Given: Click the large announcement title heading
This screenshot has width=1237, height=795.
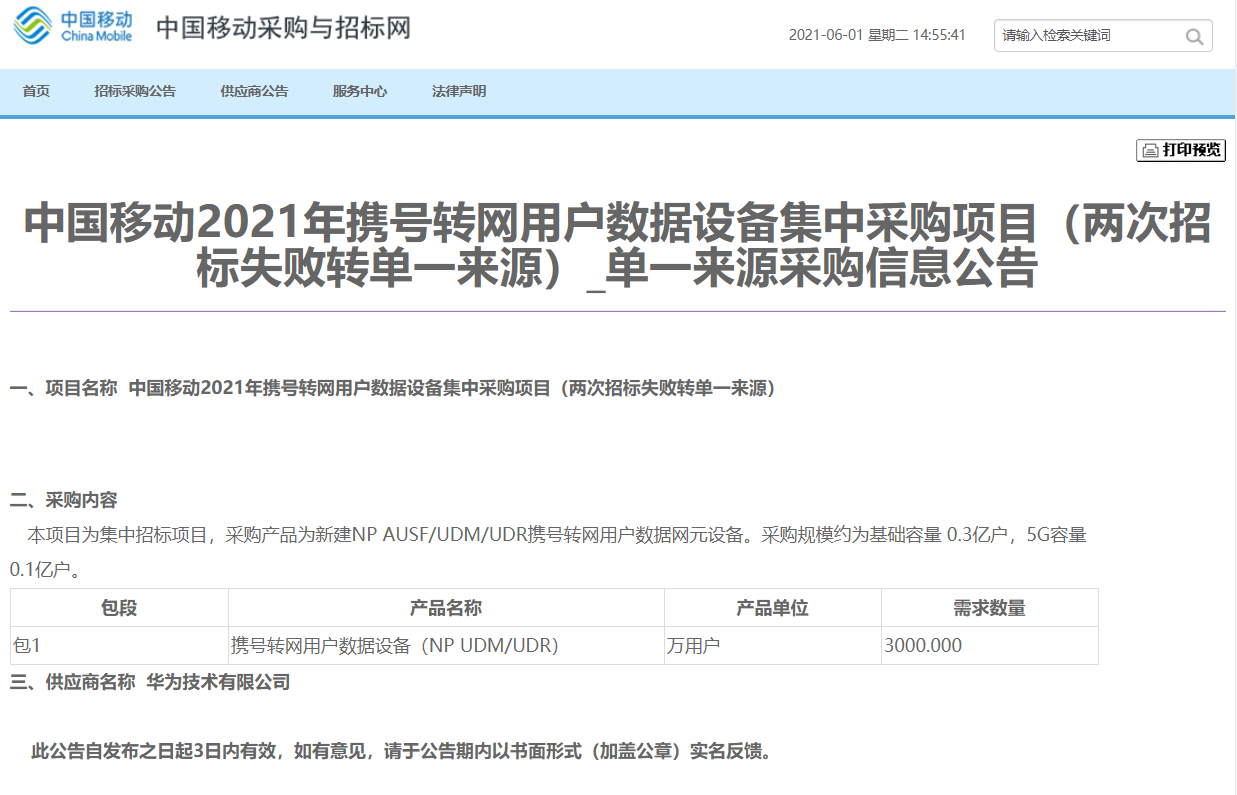Looking at the screenshot, I should point(617,246).
